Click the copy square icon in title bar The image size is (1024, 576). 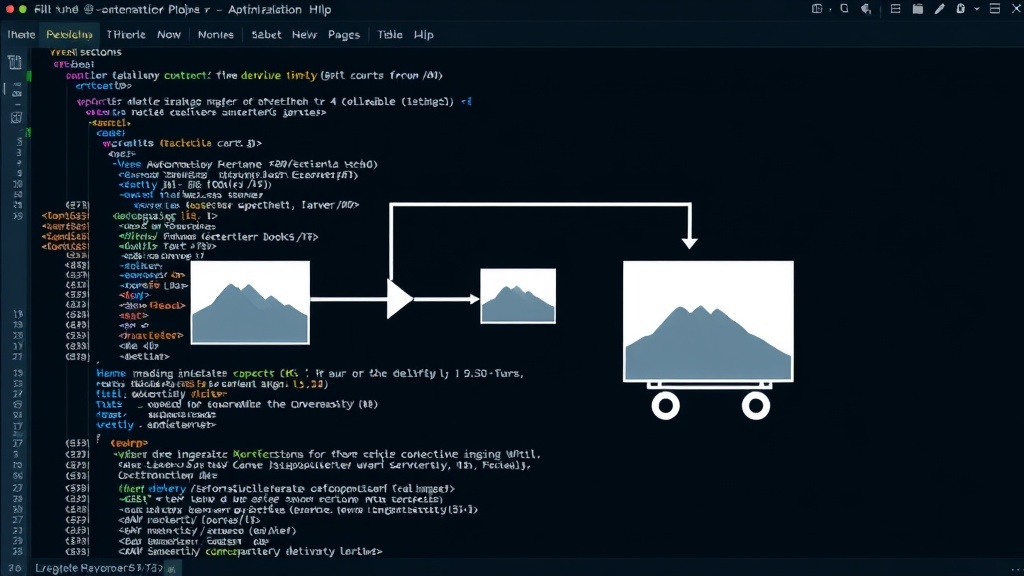[844, 8]
